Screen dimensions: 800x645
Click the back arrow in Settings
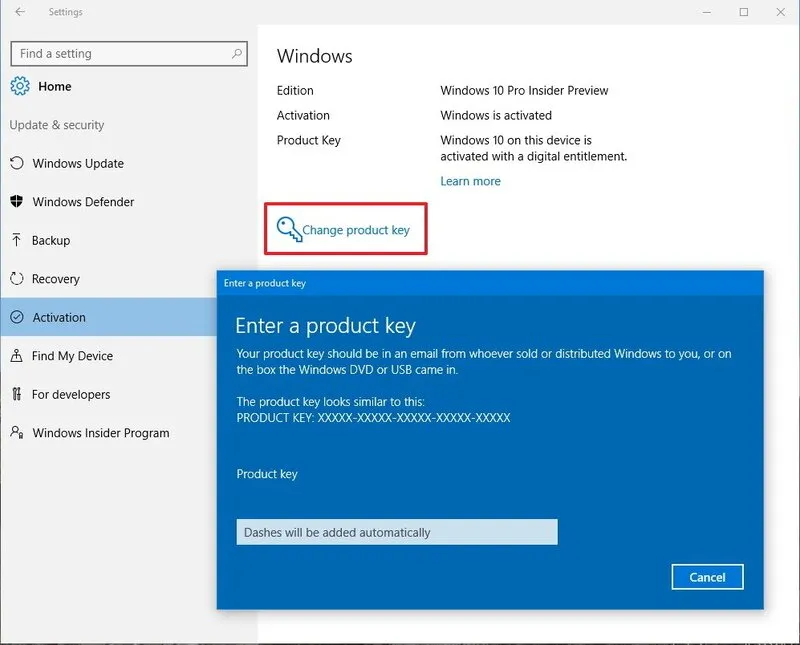[20, 11]
